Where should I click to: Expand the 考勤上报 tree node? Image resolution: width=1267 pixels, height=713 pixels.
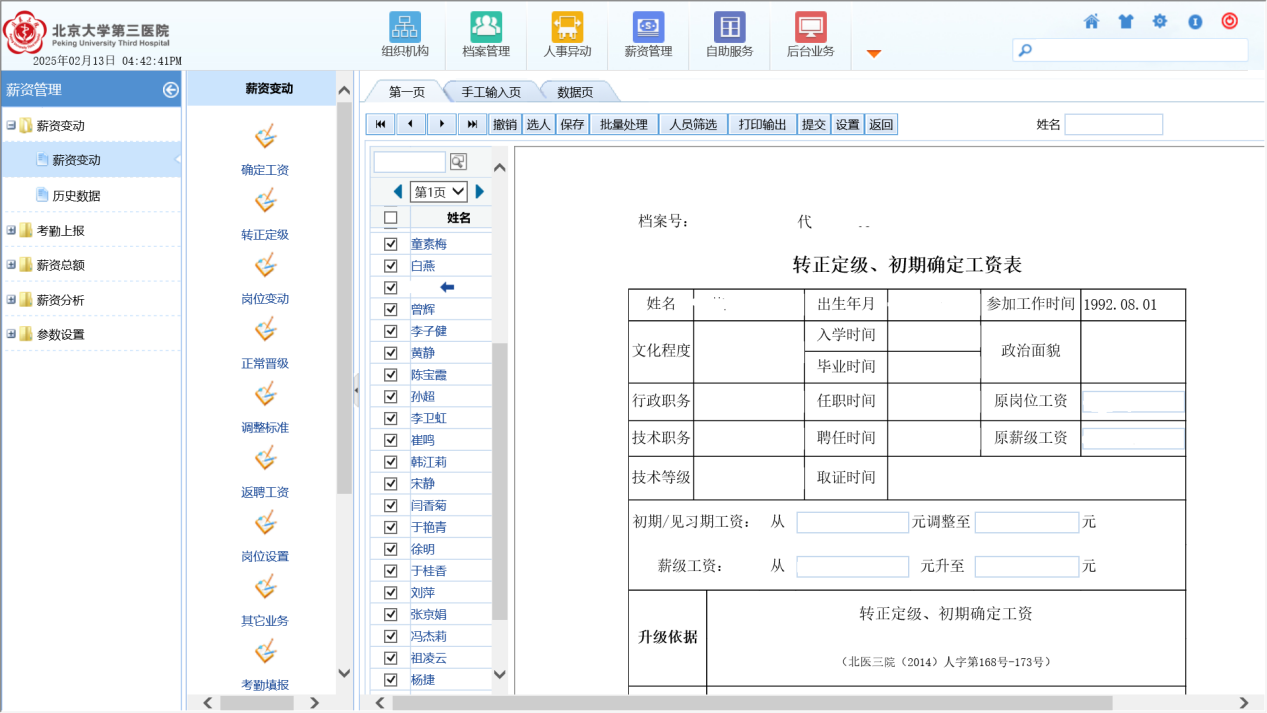12,230
